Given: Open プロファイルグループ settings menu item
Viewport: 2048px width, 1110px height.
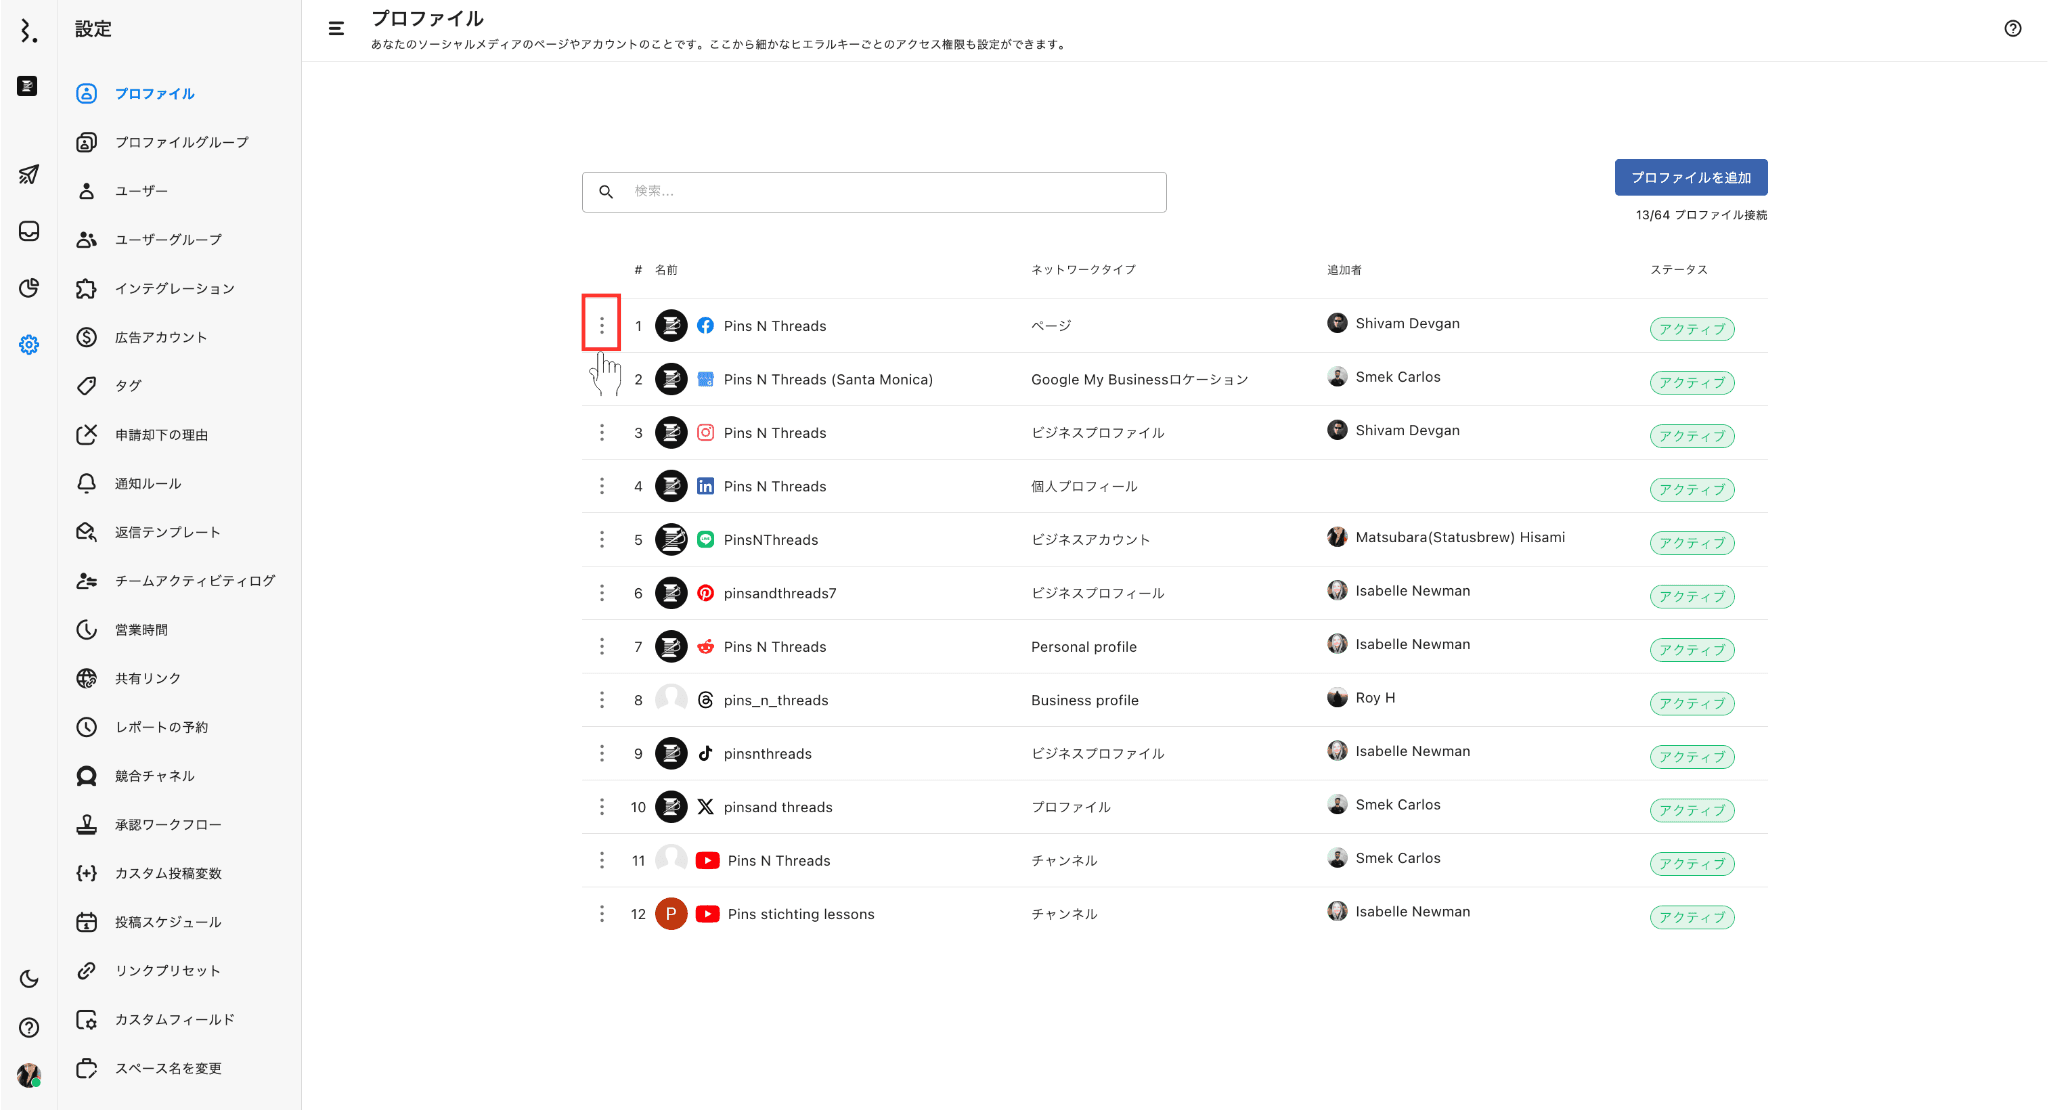Looking at the screenshot, I should coord(181,142).
